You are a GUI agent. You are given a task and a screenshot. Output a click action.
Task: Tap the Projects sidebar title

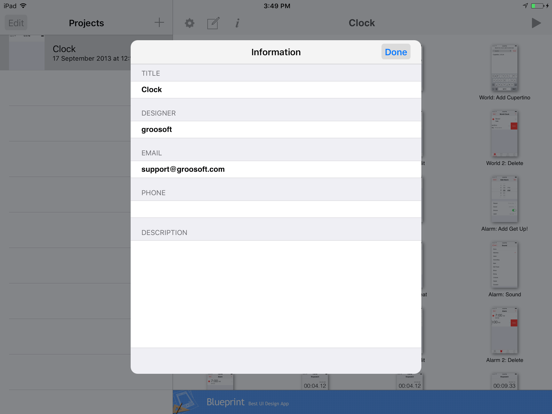[86, 23]
